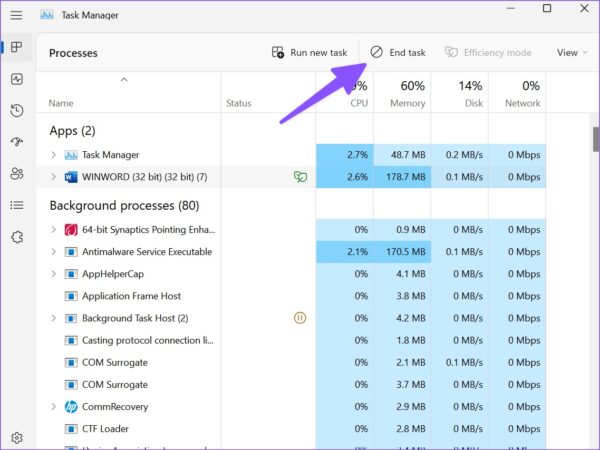The width and height of the screenshot is (600, 450).
Task: Open the App history sidebar icon
Action: click(17, 111)
